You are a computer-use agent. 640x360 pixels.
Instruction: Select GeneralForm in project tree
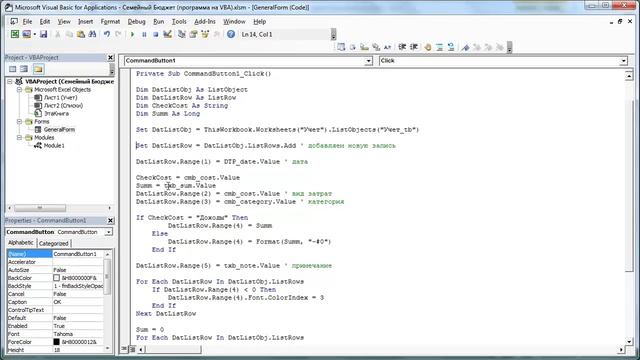point(59,129)
